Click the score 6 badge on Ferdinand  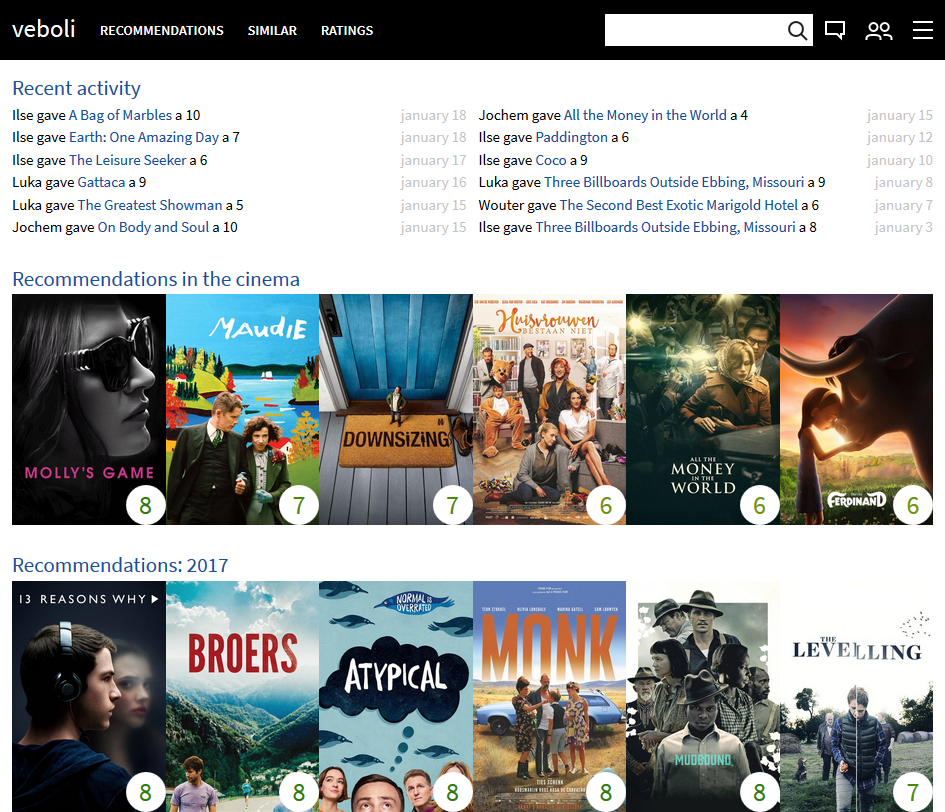pos(913,505)
